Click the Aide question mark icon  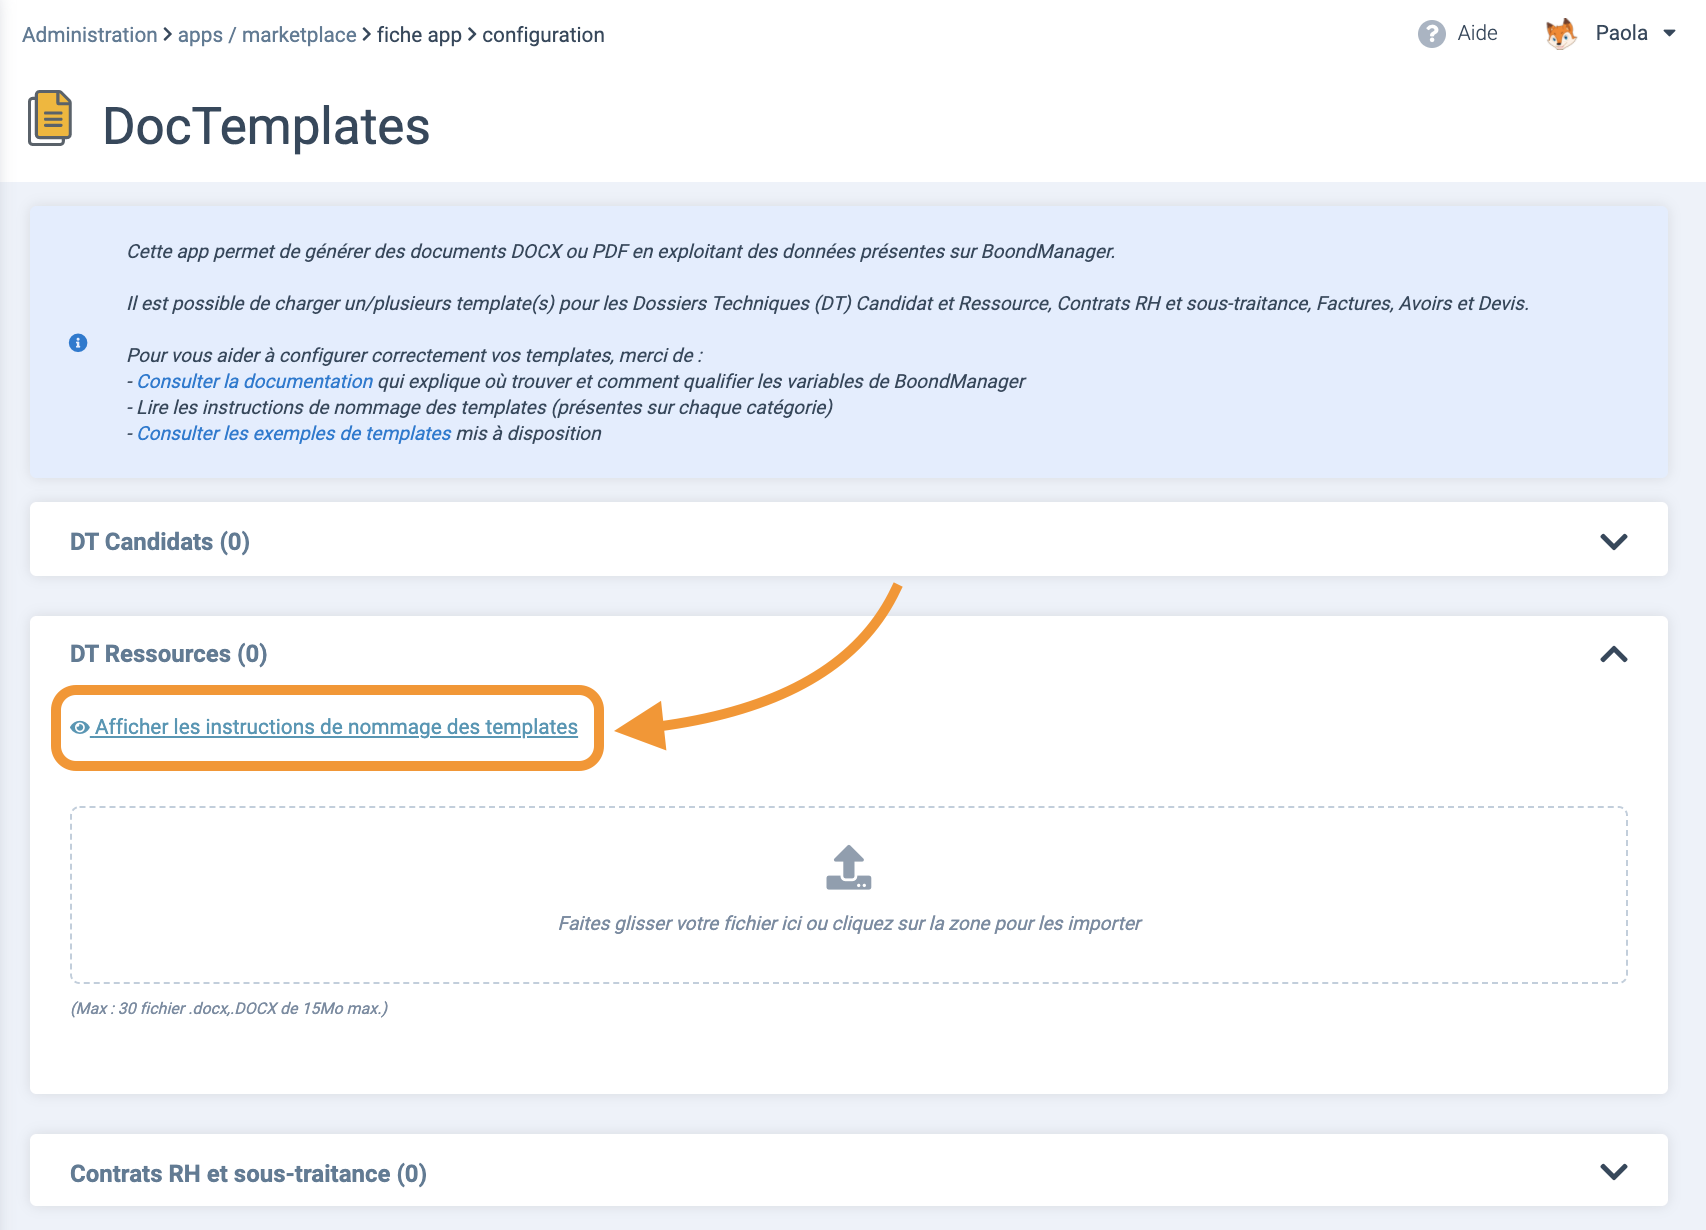(x=1431, y=34)
